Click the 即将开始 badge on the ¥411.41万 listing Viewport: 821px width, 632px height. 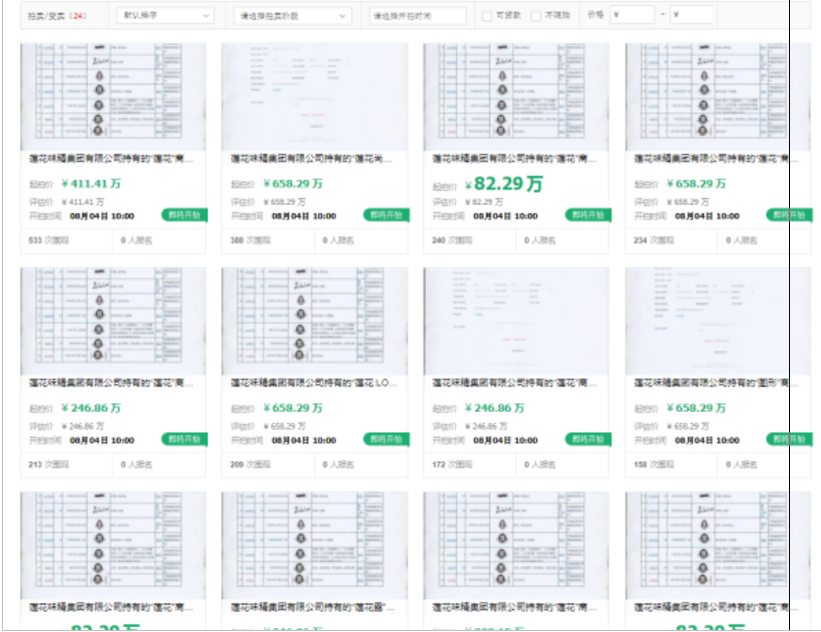[x=184, y=215]
